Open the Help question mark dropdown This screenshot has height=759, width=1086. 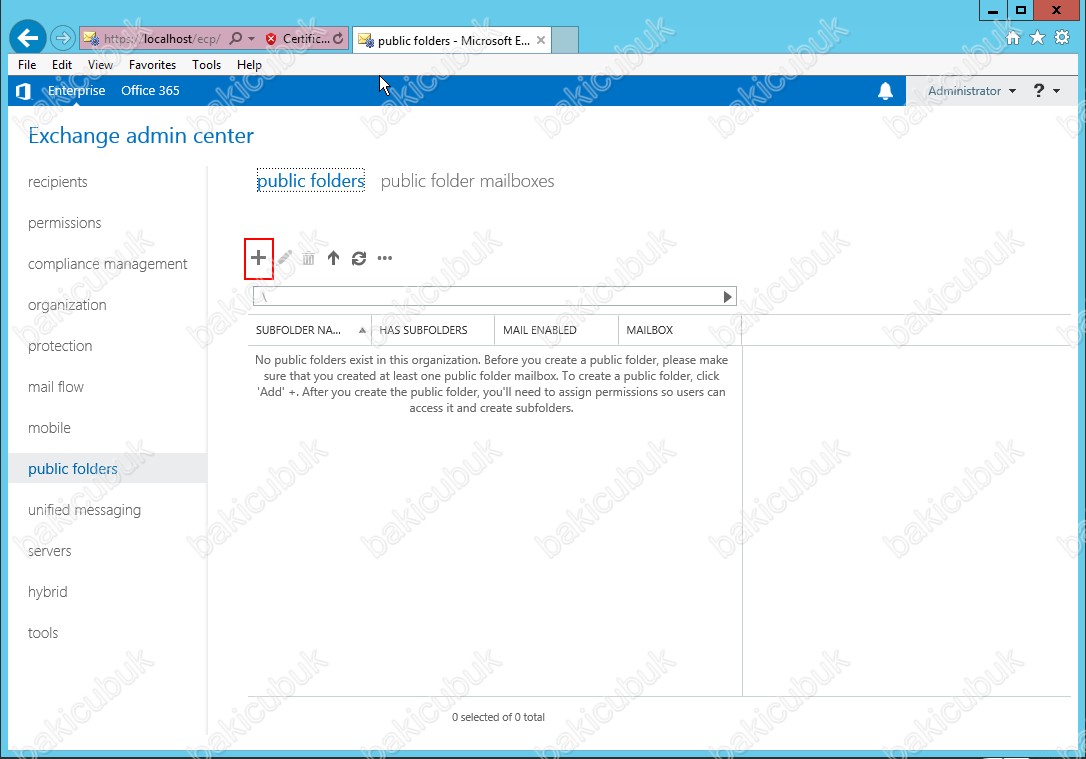pos(1047,91)
